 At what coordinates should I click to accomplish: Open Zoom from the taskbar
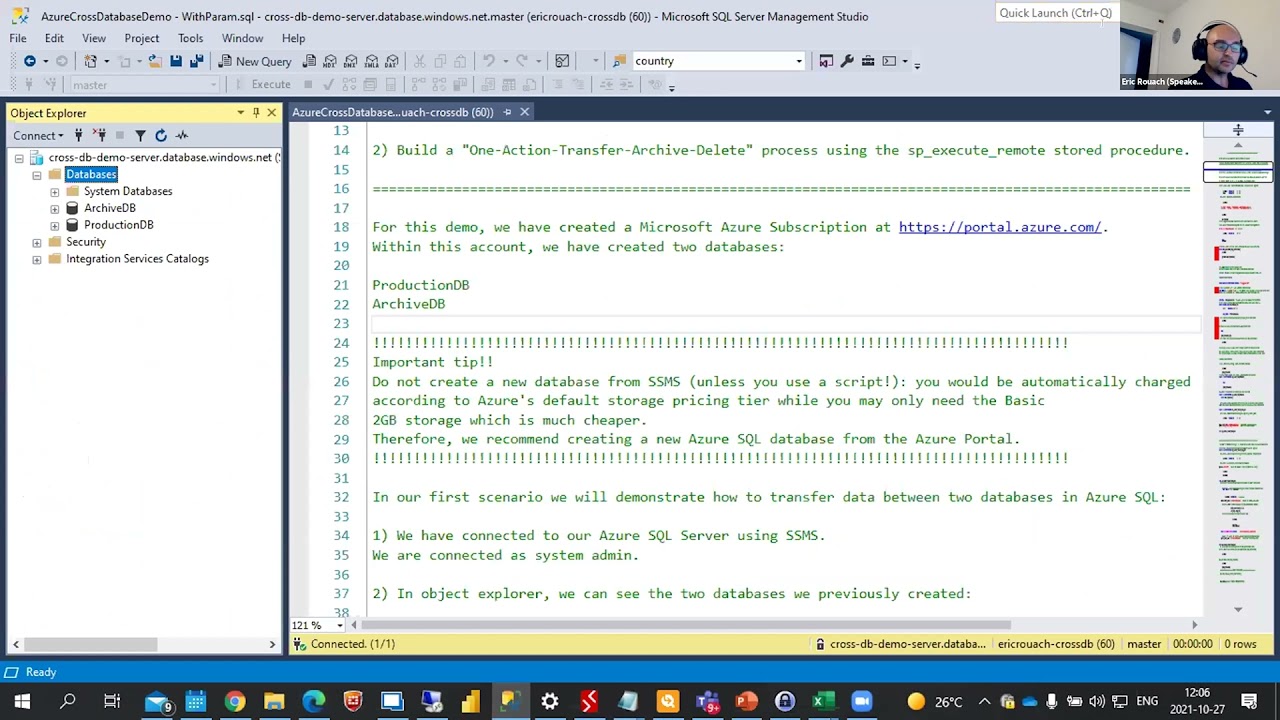coord(862,701)
